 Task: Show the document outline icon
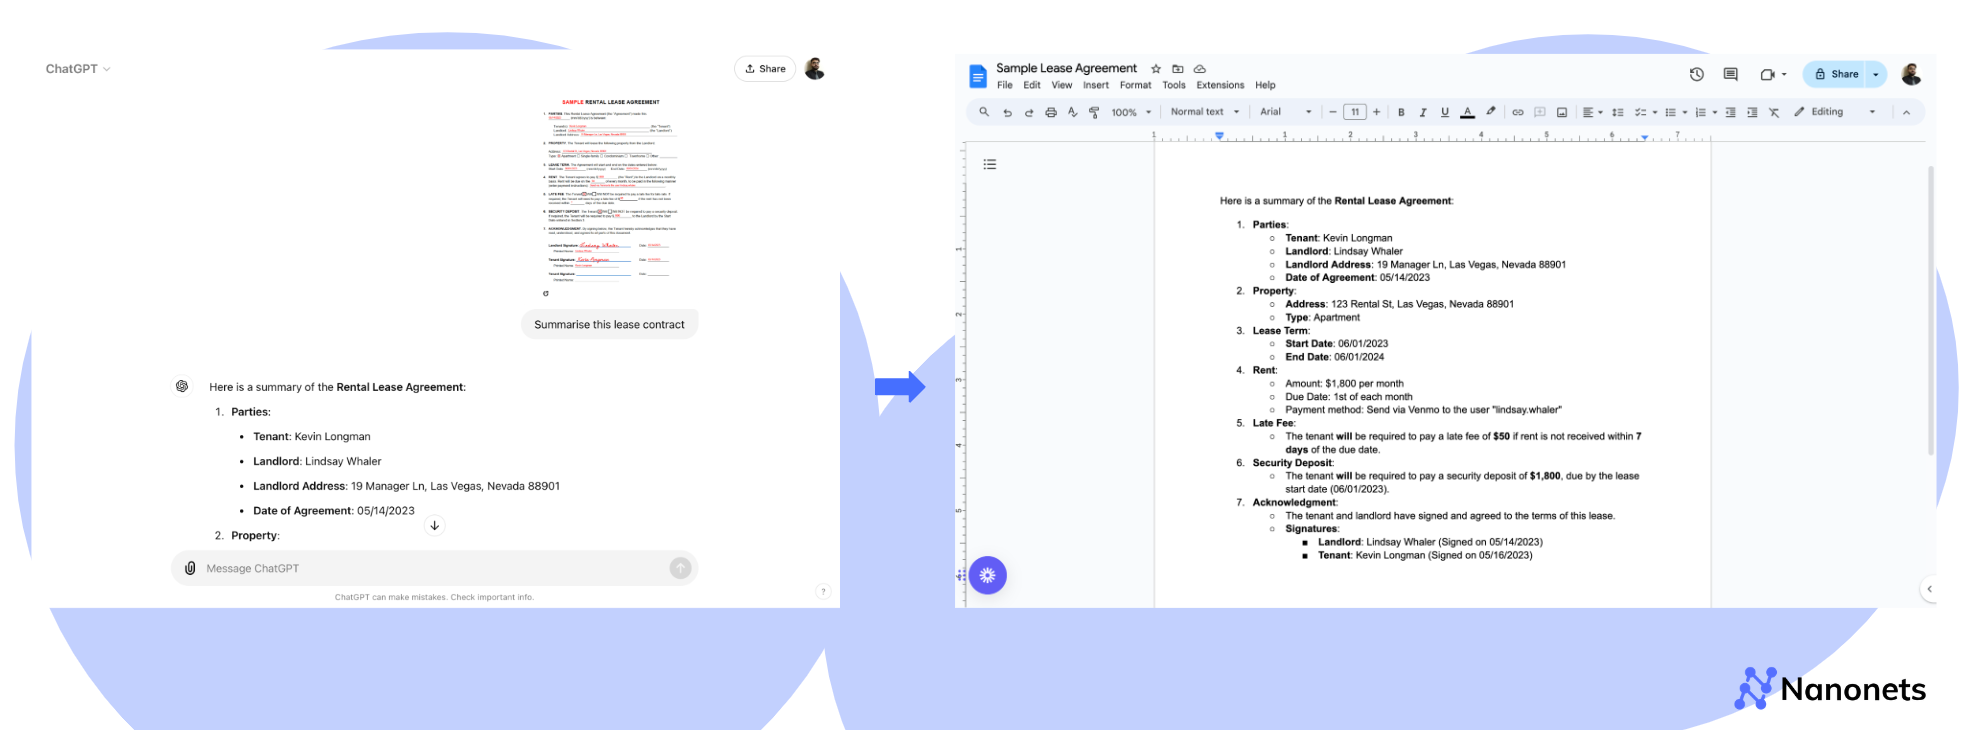click(990, 165)
